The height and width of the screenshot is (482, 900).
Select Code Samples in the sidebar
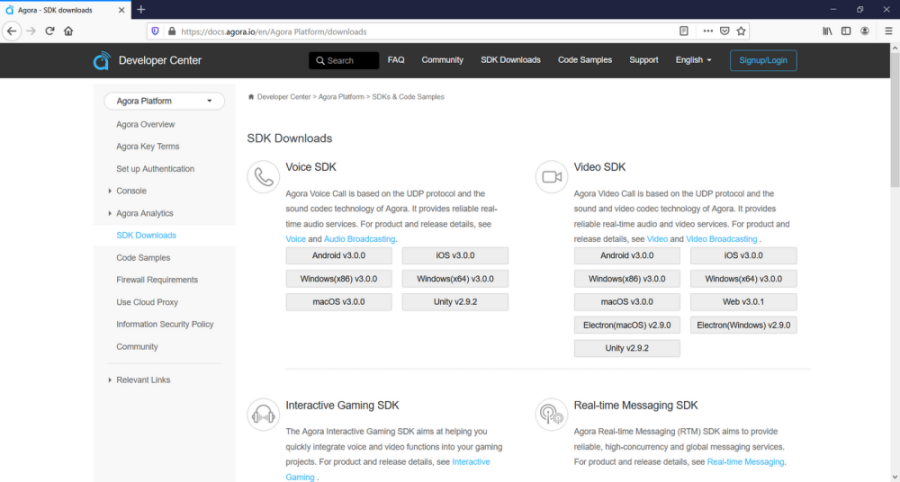click(x=143, y=258)
